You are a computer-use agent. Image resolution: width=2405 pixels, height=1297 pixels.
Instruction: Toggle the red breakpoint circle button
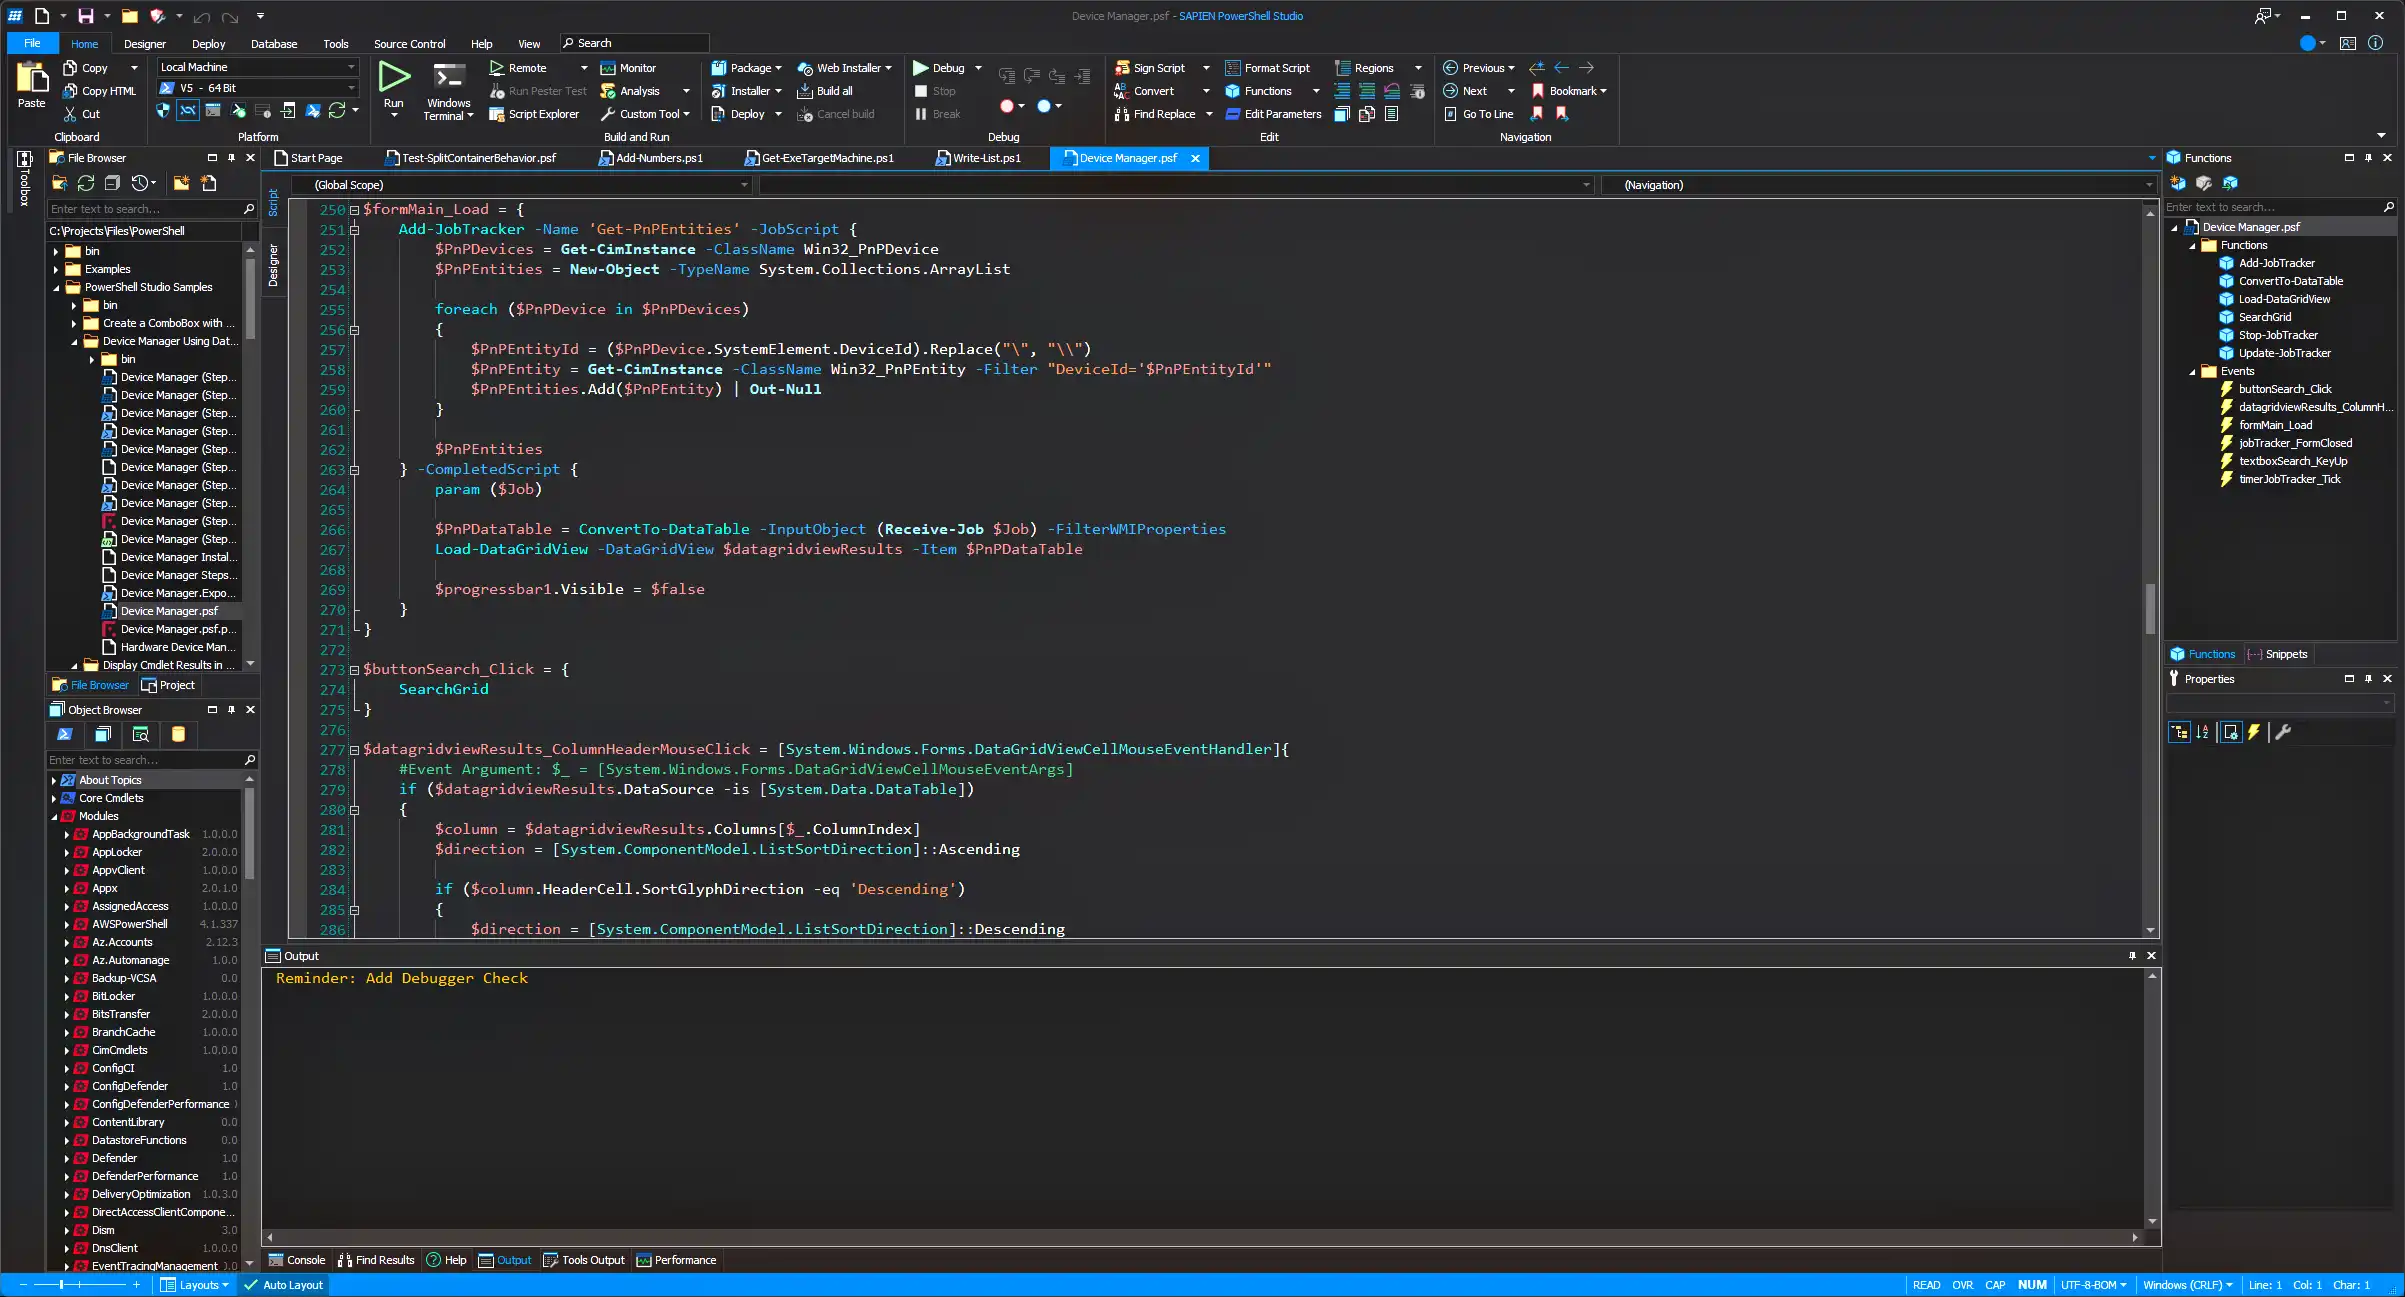[x=1006, y=106]
